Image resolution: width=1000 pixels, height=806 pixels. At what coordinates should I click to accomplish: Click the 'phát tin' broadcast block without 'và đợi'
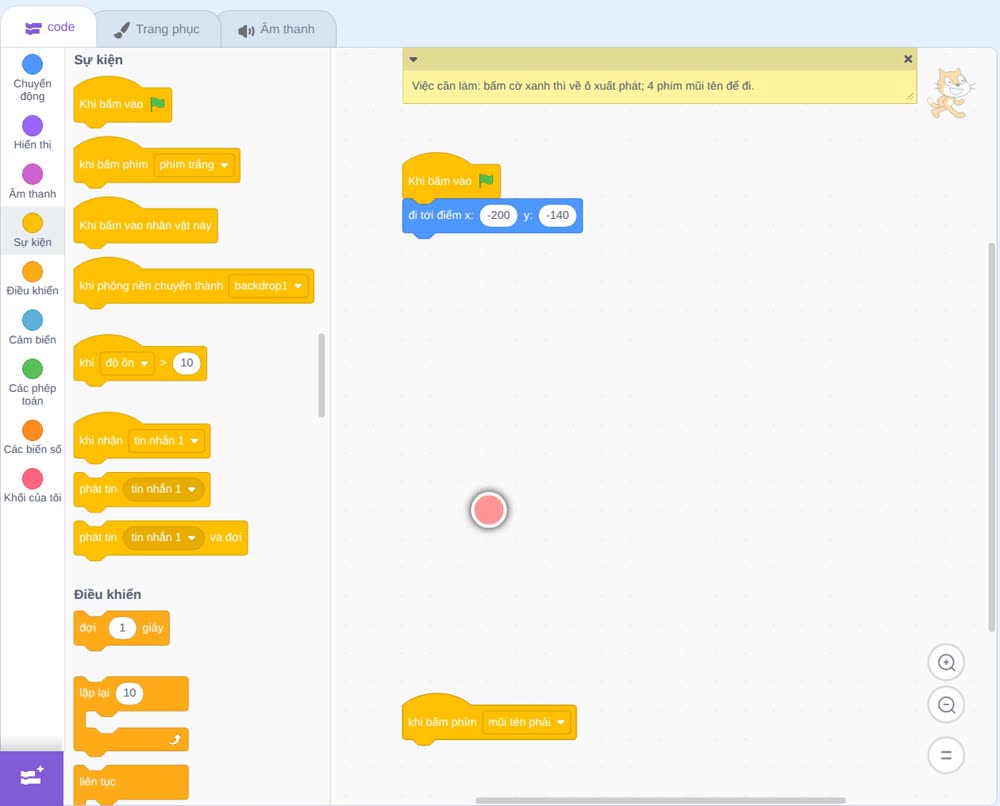[x=142, y=491]
